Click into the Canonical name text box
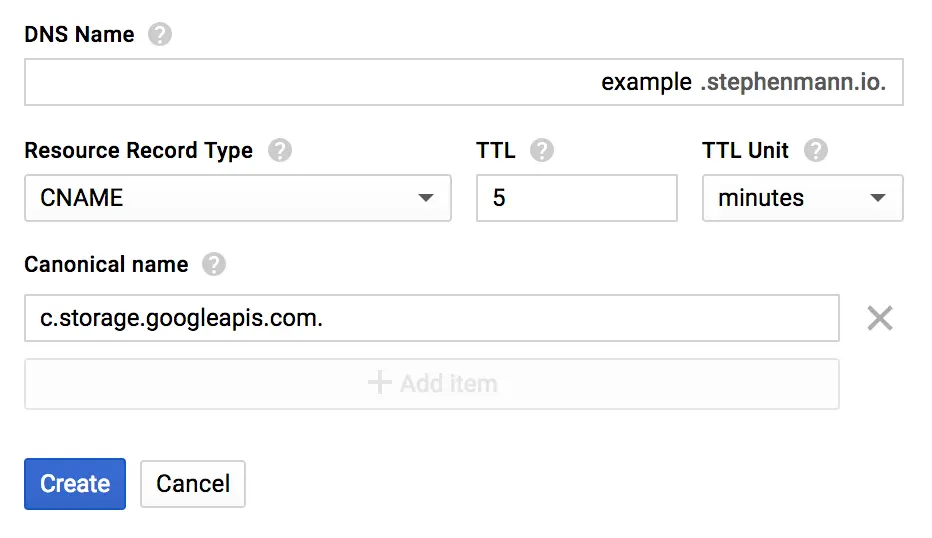The height and width of the screenshot is (538, 932). (x=431, y=318)
